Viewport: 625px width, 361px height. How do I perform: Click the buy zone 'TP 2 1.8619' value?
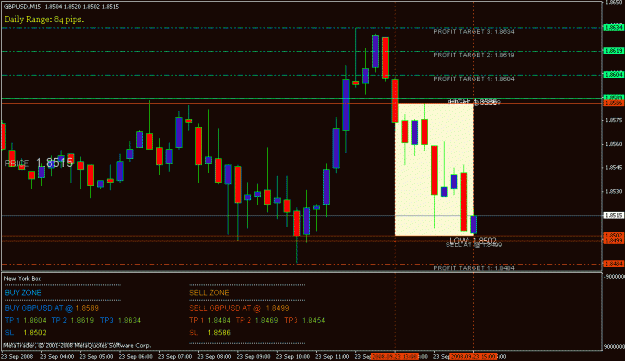coord(73,320)
